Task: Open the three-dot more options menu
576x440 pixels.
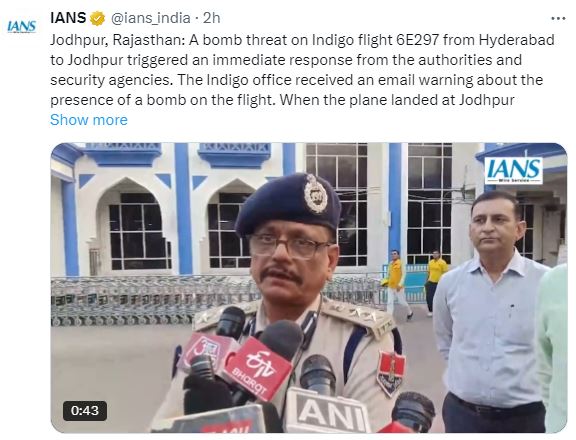Action: point(558,18)
